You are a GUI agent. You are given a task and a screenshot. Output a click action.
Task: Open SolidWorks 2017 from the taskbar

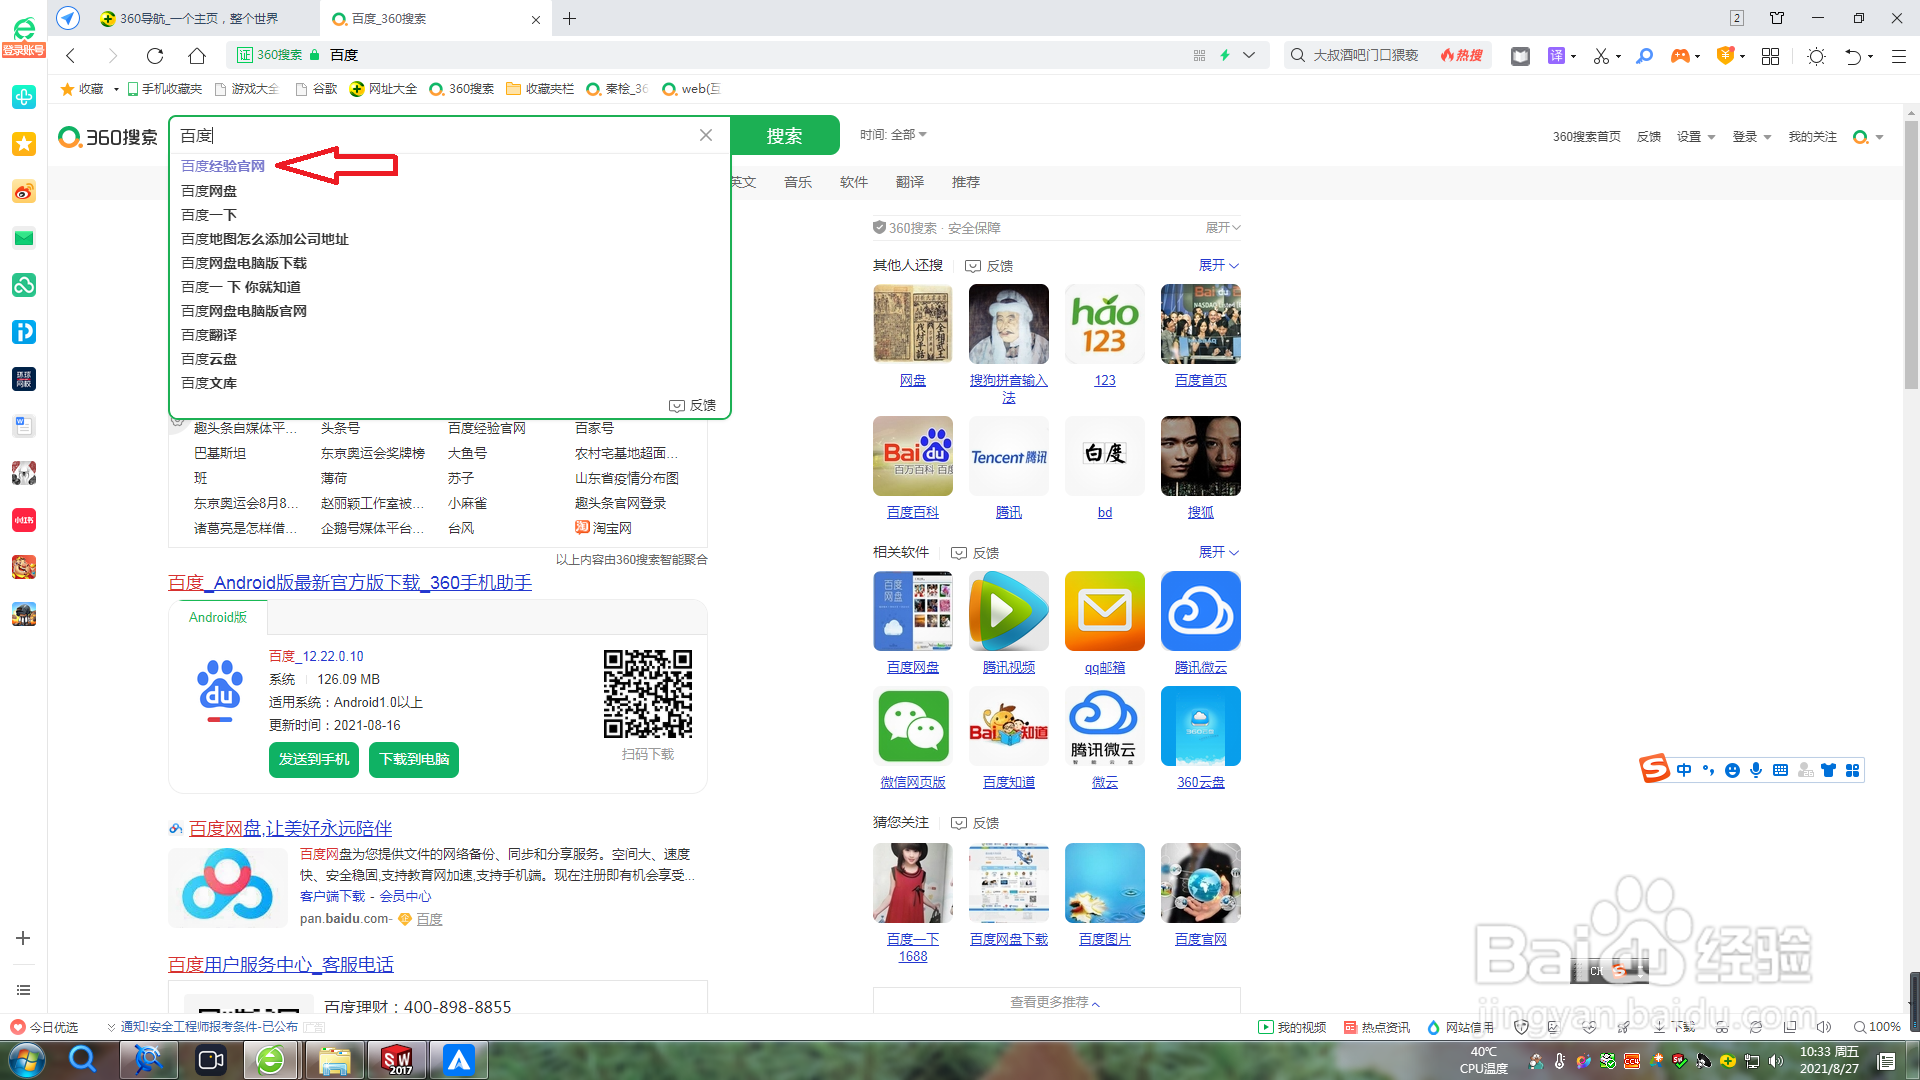397,1060
